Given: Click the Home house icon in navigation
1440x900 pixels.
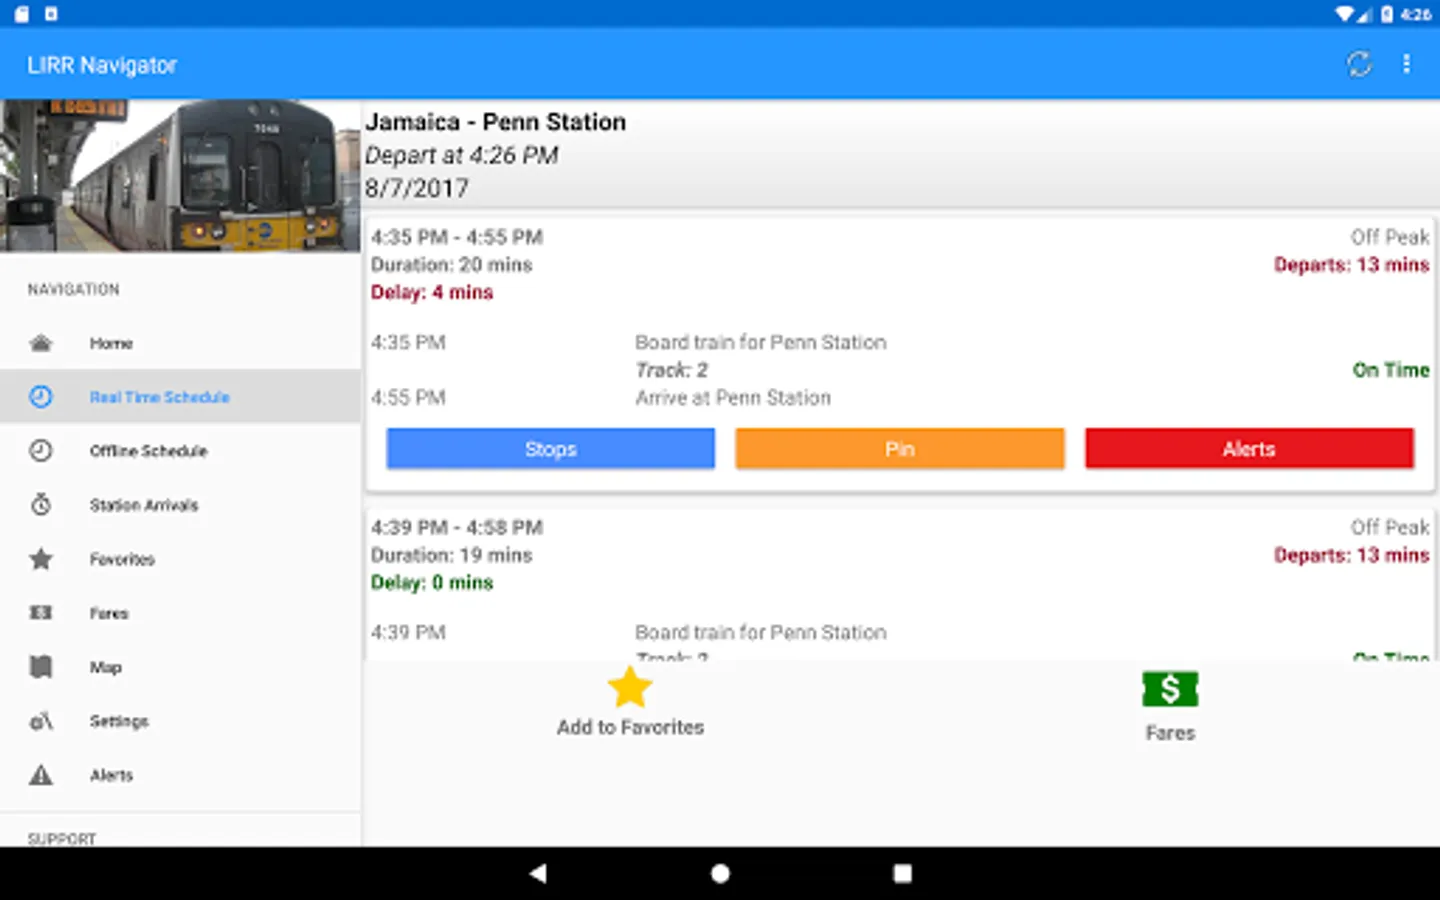Looking at the screenshot, I should pos(41,343).
